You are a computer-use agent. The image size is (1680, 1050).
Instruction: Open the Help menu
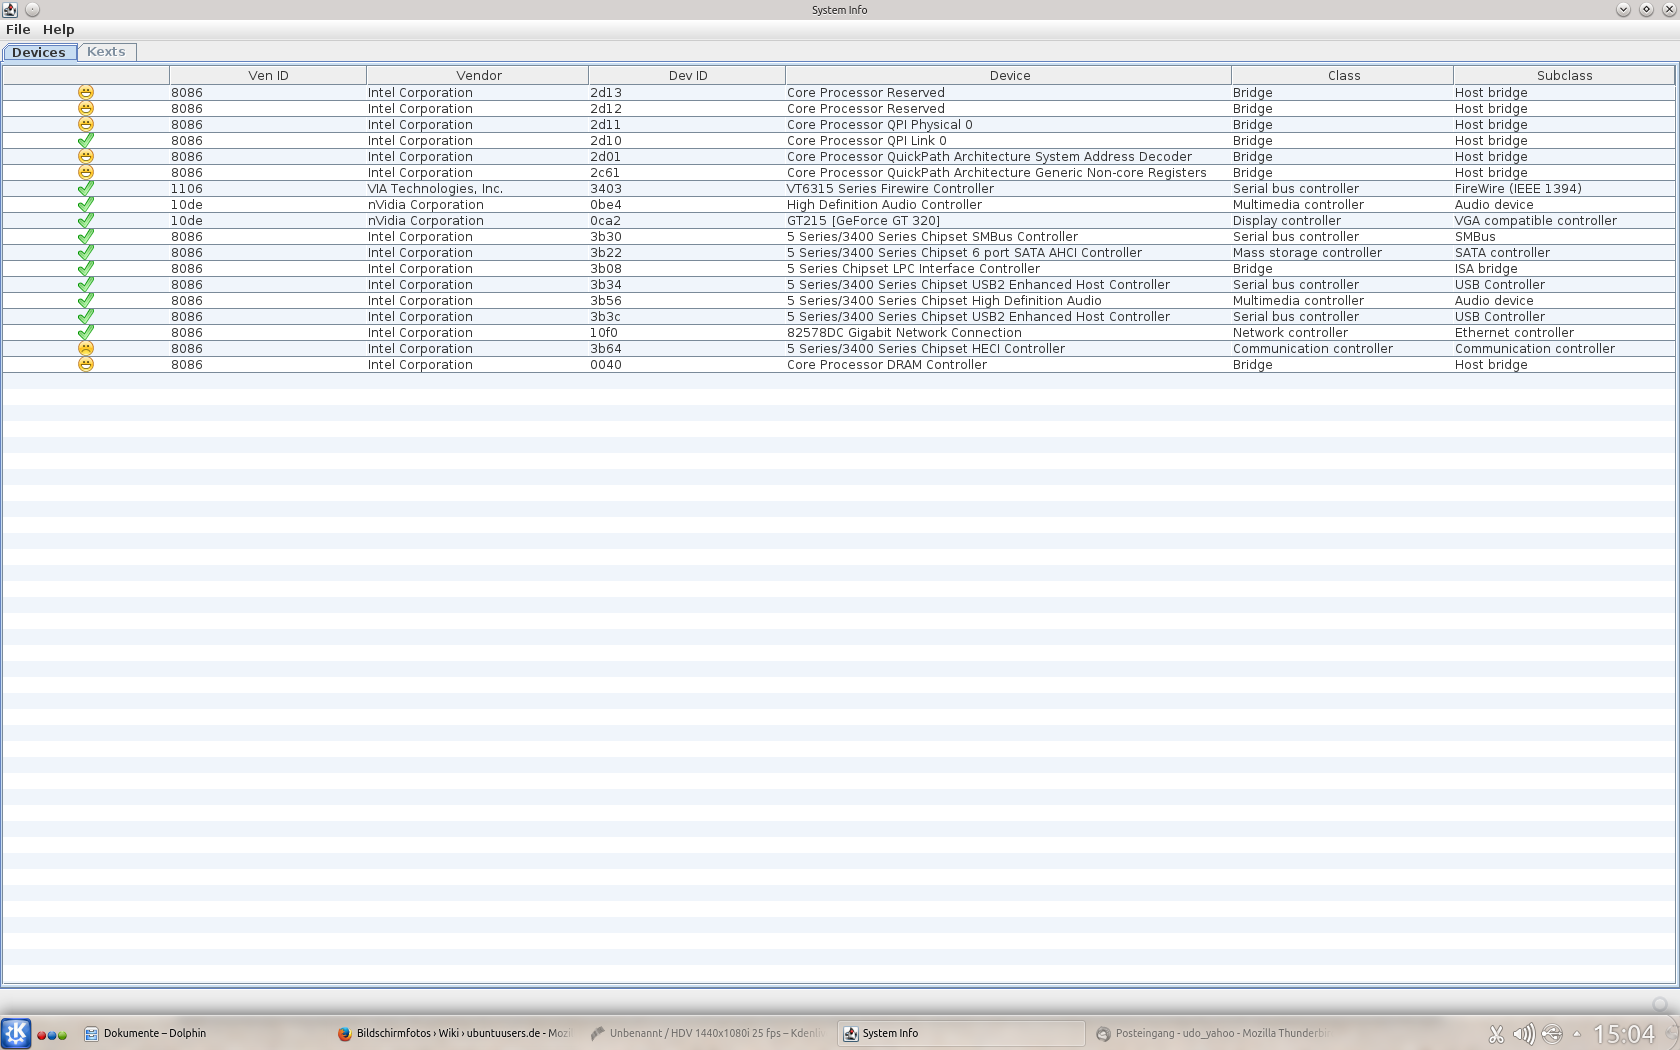point(59,30)
